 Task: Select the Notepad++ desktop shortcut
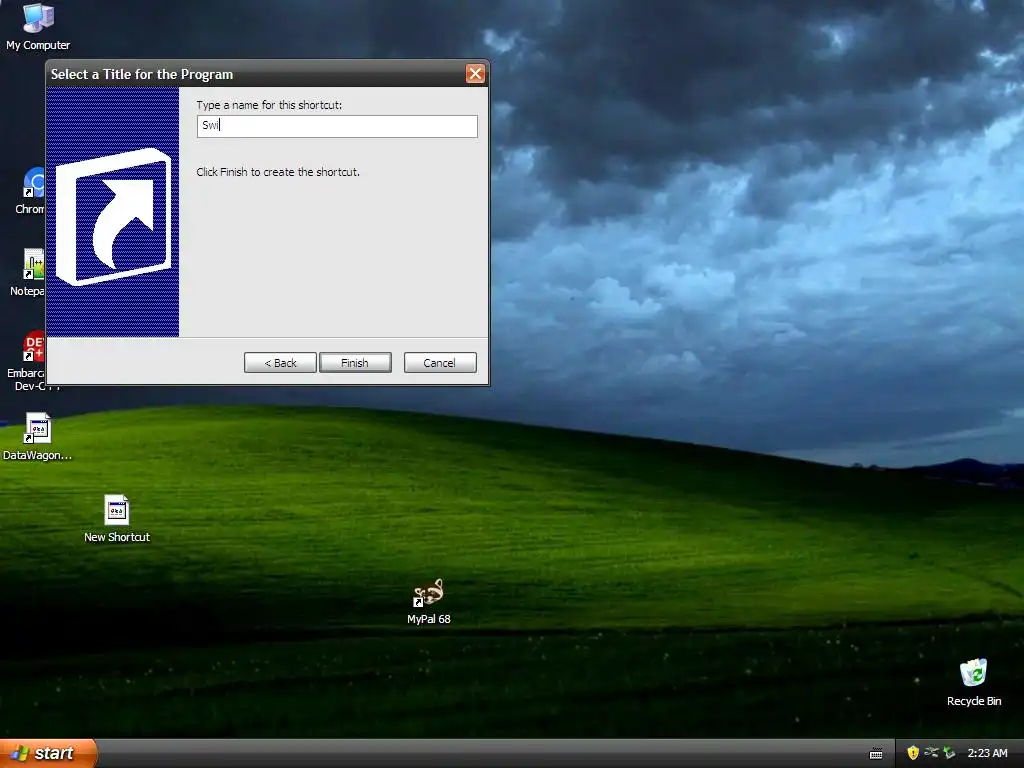pos(29,272)
